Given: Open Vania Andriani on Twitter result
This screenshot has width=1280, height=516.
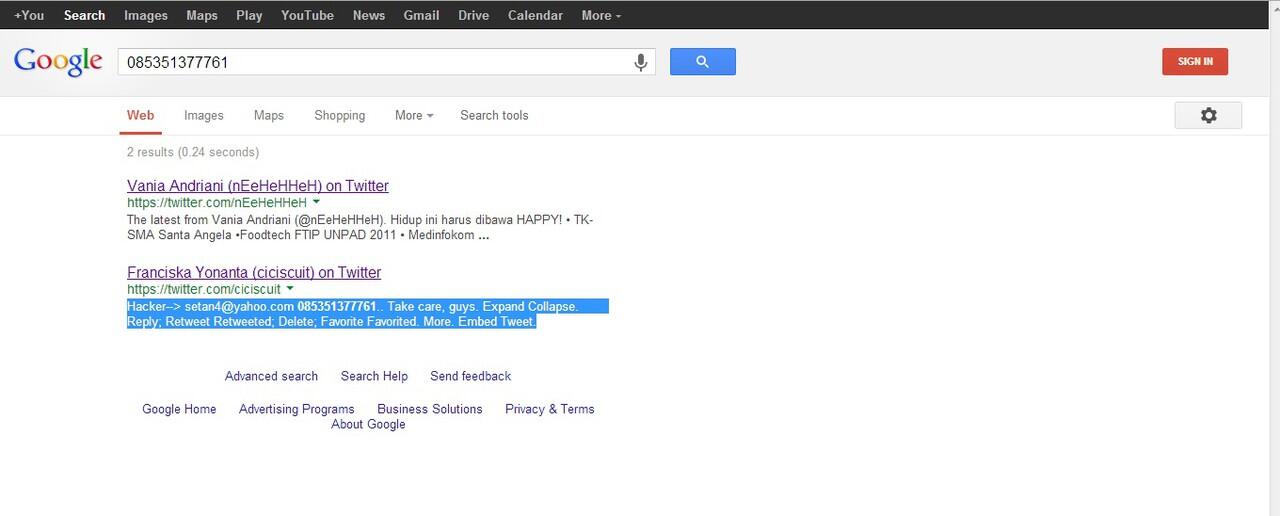Looking at the screenshot, I should click(x=258, y=186).
